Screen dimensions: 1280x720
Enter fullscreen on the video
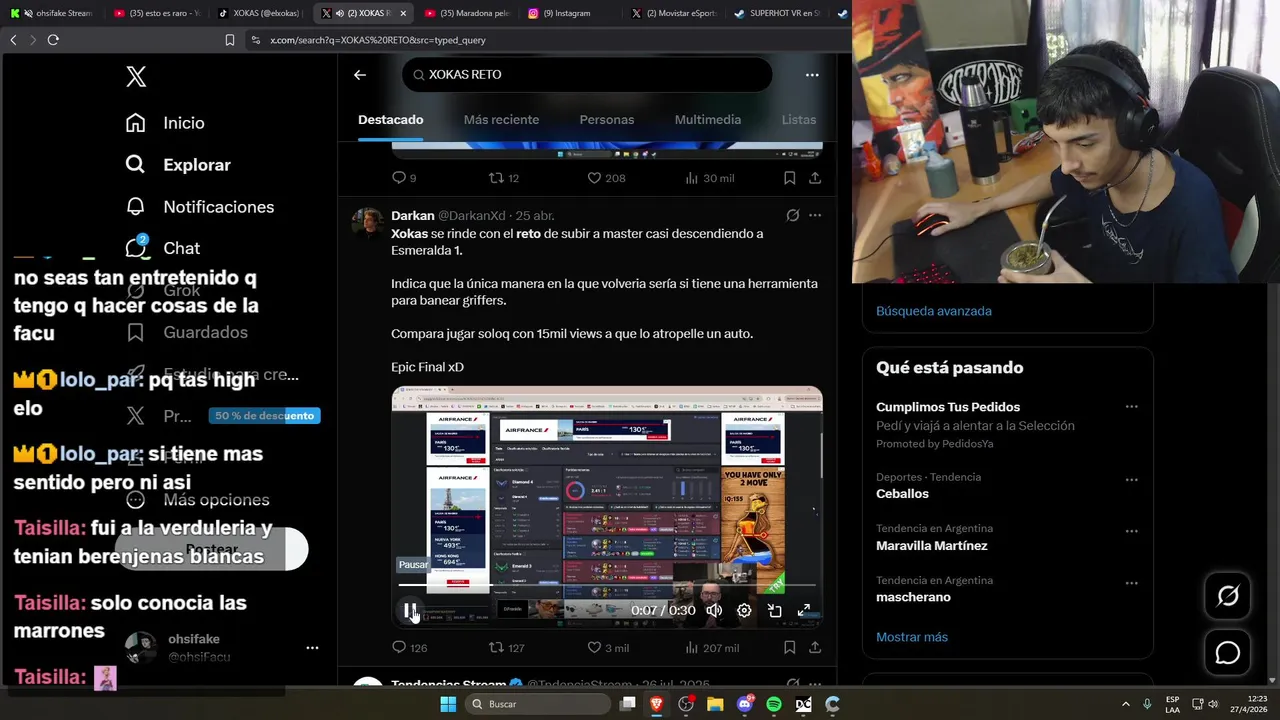tap(804, 610)
